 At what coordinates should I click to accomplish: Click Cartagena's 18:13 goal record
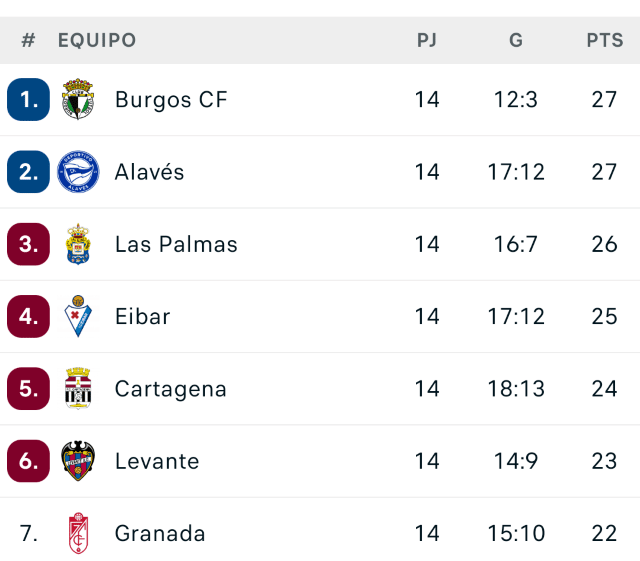point(516,389)
